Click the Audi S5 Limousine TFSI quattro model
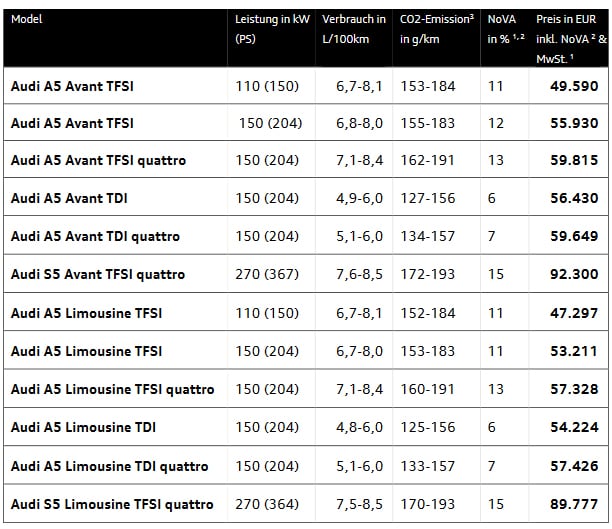This screenshot has height=529, width=612. point(112,504)
